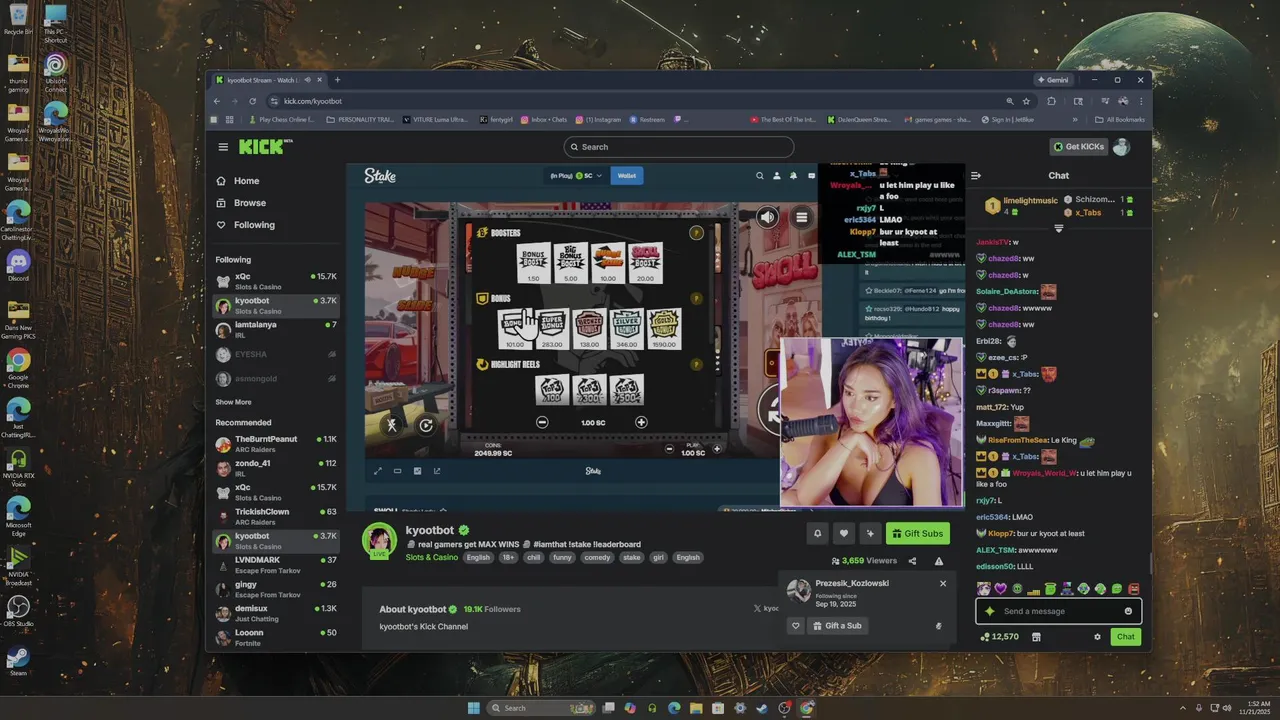
Task: Open asmongold offline channel in sidebar
Action: tap(276, 379)
